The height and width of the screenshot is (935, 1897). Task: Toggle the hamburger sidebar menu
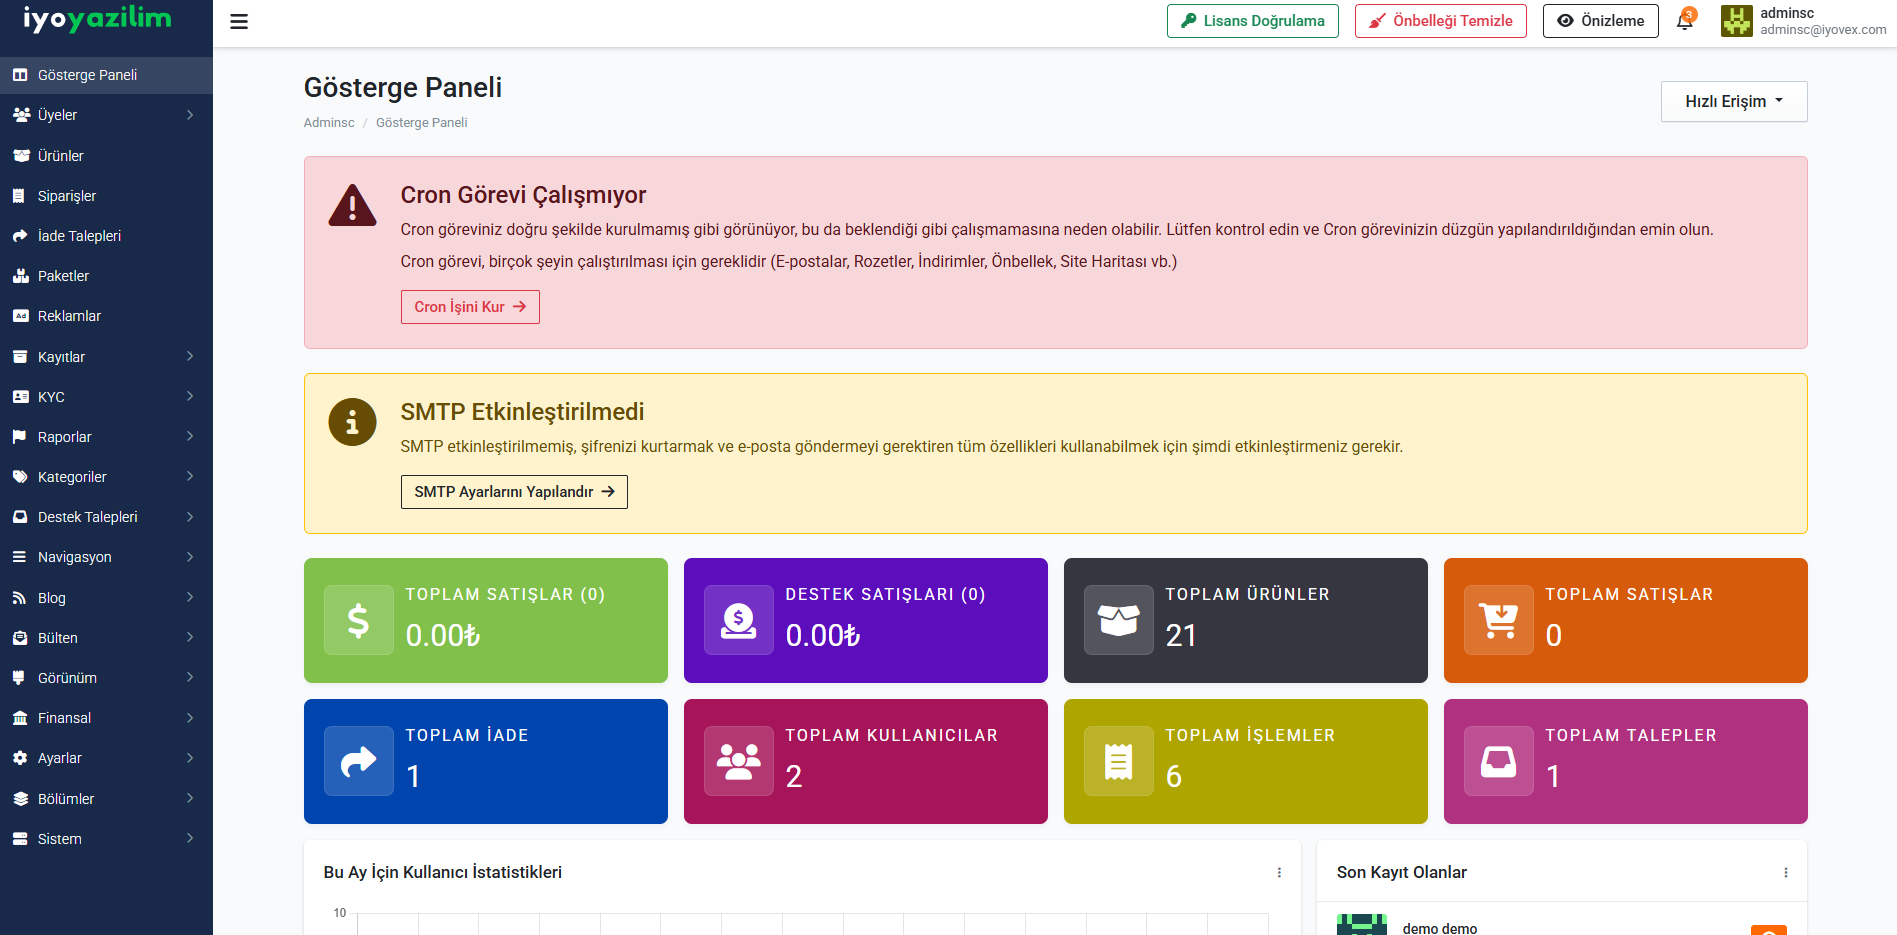tap(239, 22)
